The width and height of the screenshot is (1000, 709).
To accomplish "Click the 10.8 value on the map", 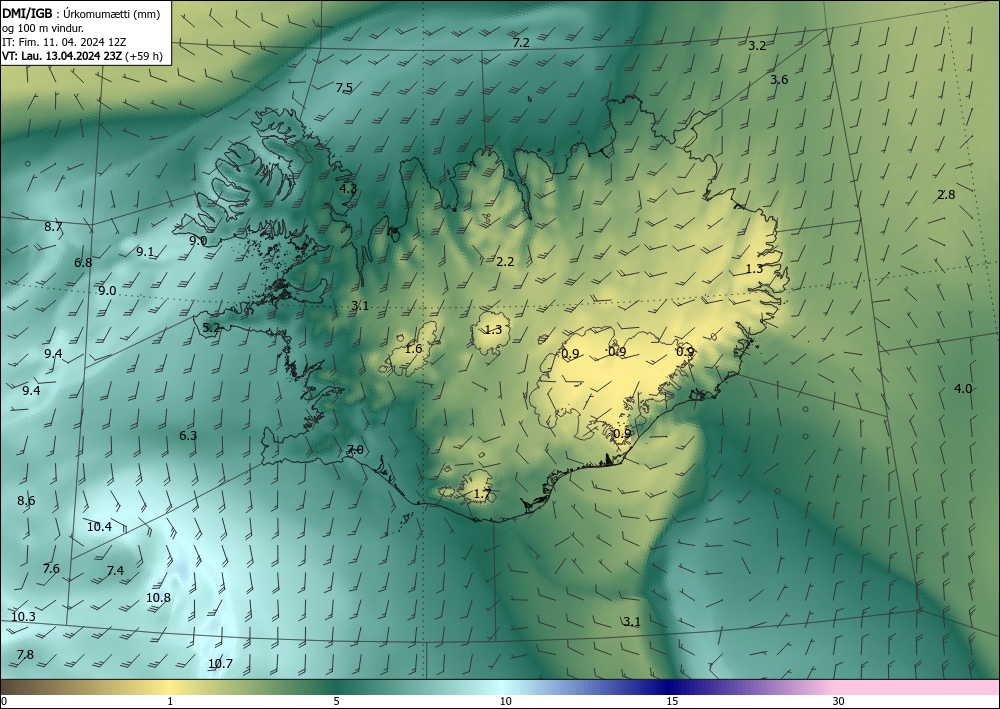I will [158, 598].
